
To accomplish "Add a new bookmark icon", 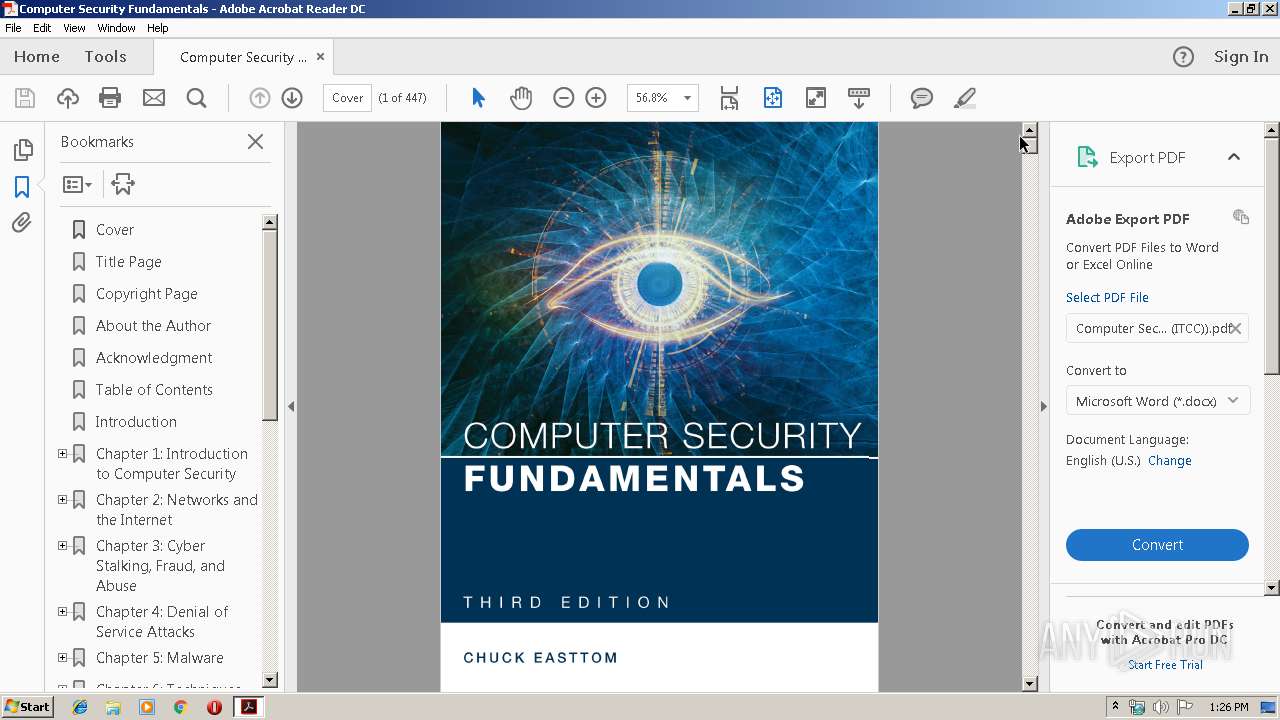I will click(x=123, y=184).
